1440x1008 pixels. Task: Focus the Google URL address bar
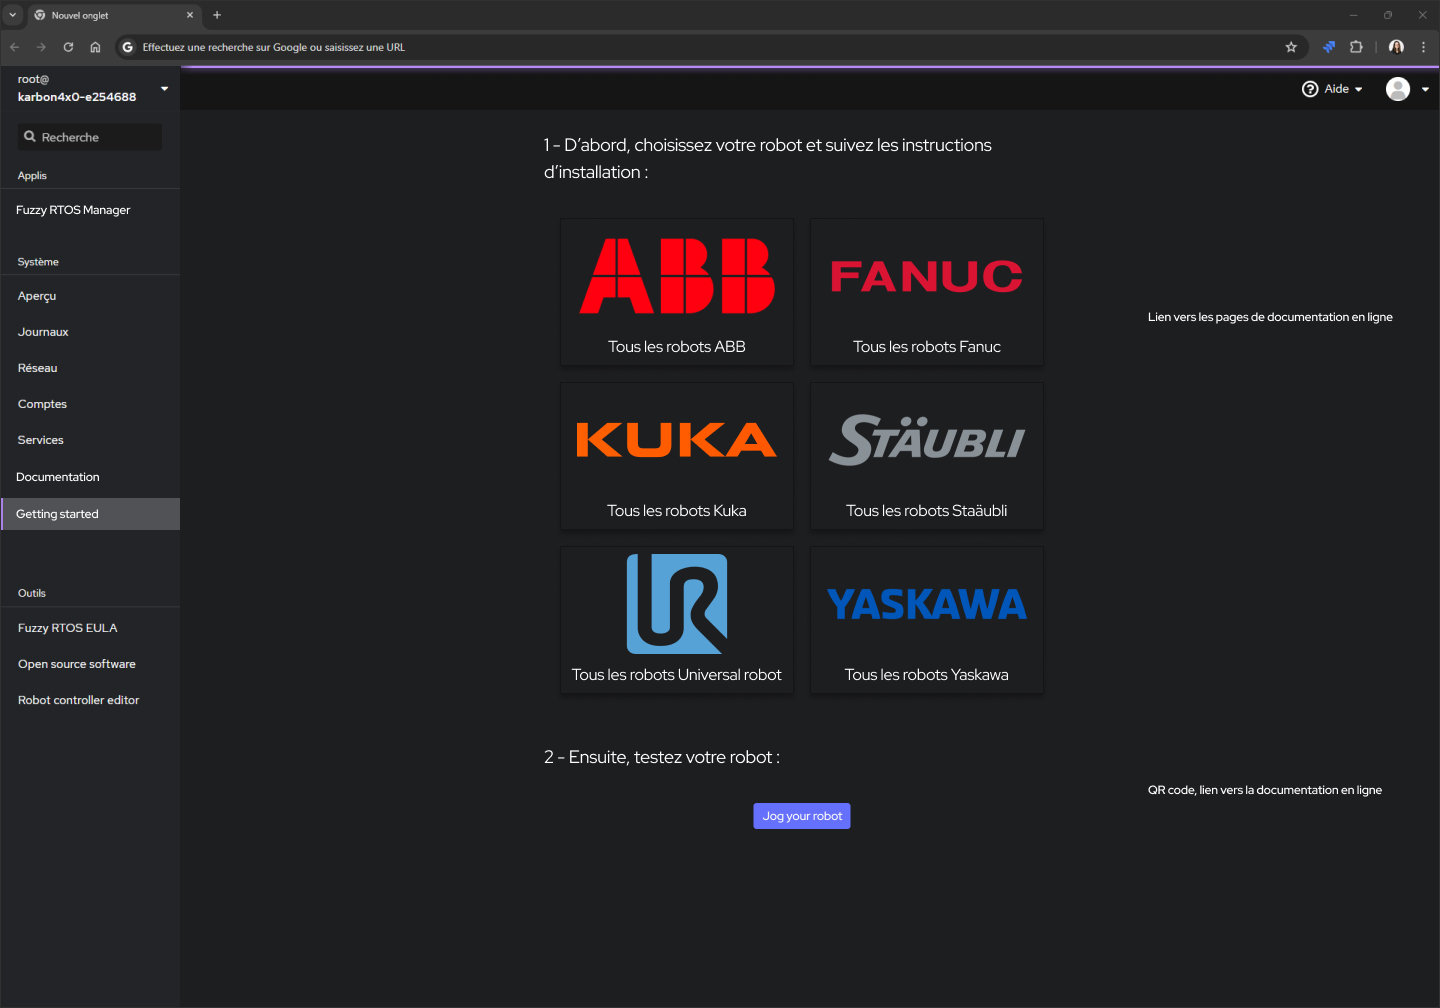pyautogui.click(x=710, y=47)
